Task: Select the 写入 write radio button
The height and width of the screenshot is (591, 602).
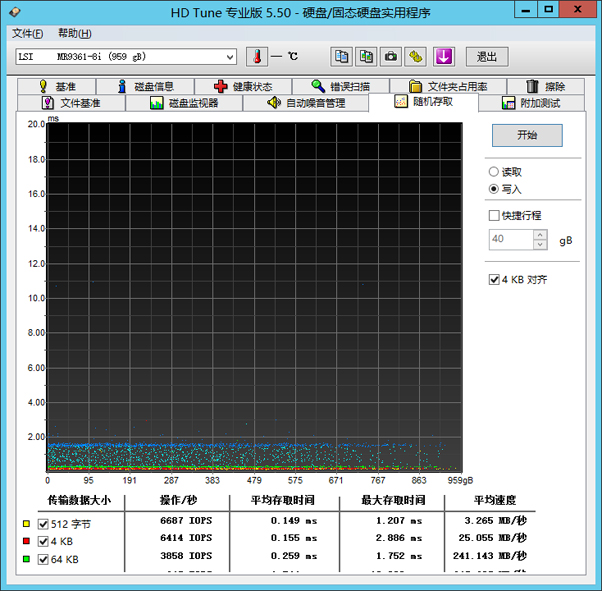Action: click(505, 189)
